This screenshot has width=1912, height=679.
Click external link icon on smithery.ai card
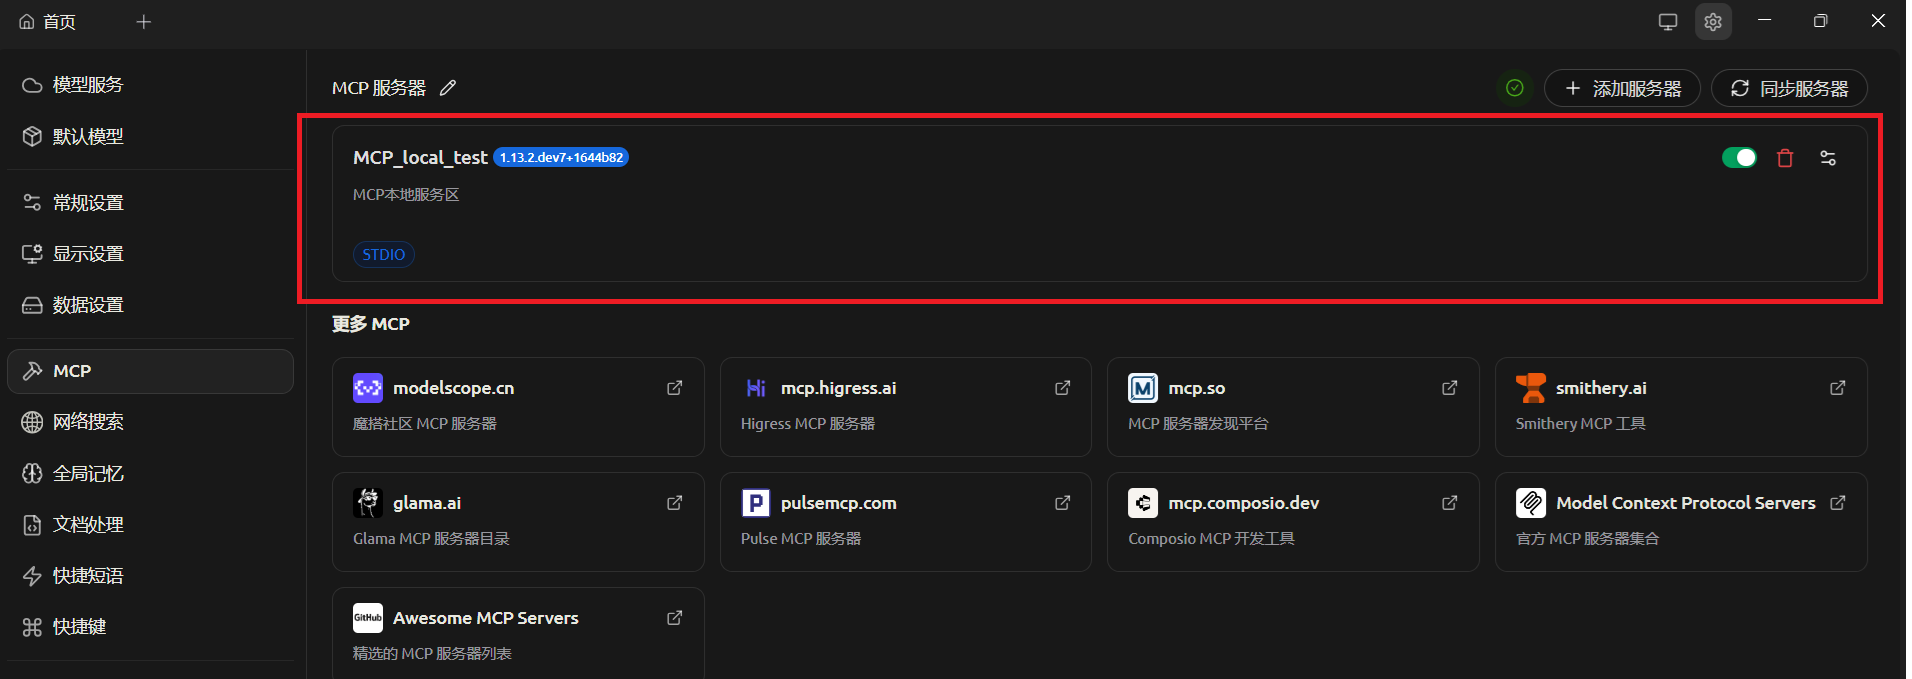tap(1838, 388)
